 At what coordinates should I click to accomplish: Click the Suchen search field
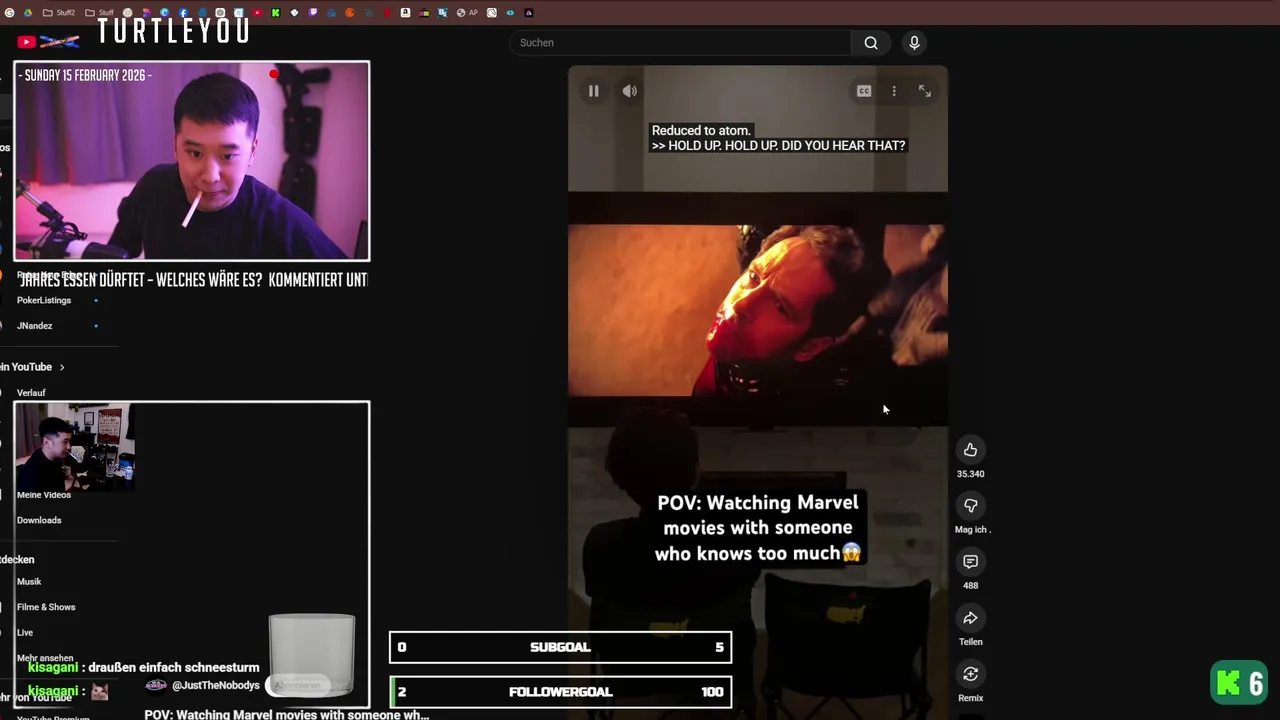680,43
